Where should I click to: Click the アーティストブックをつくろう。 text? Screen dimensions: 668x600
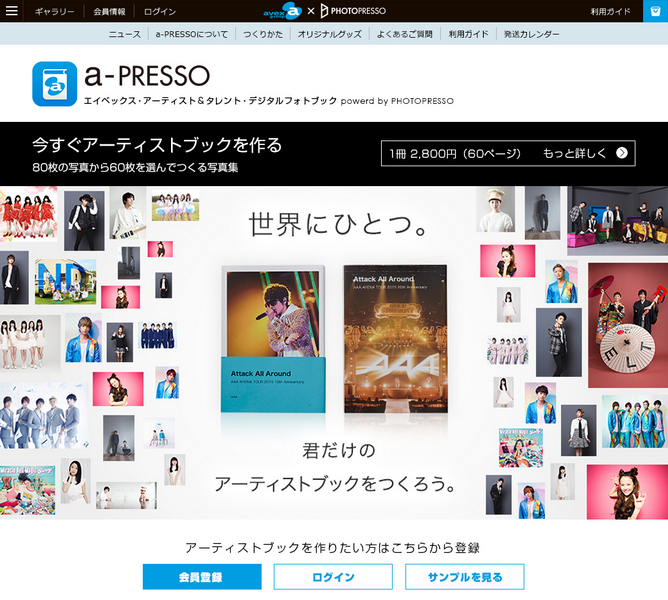tap(335, 484)
